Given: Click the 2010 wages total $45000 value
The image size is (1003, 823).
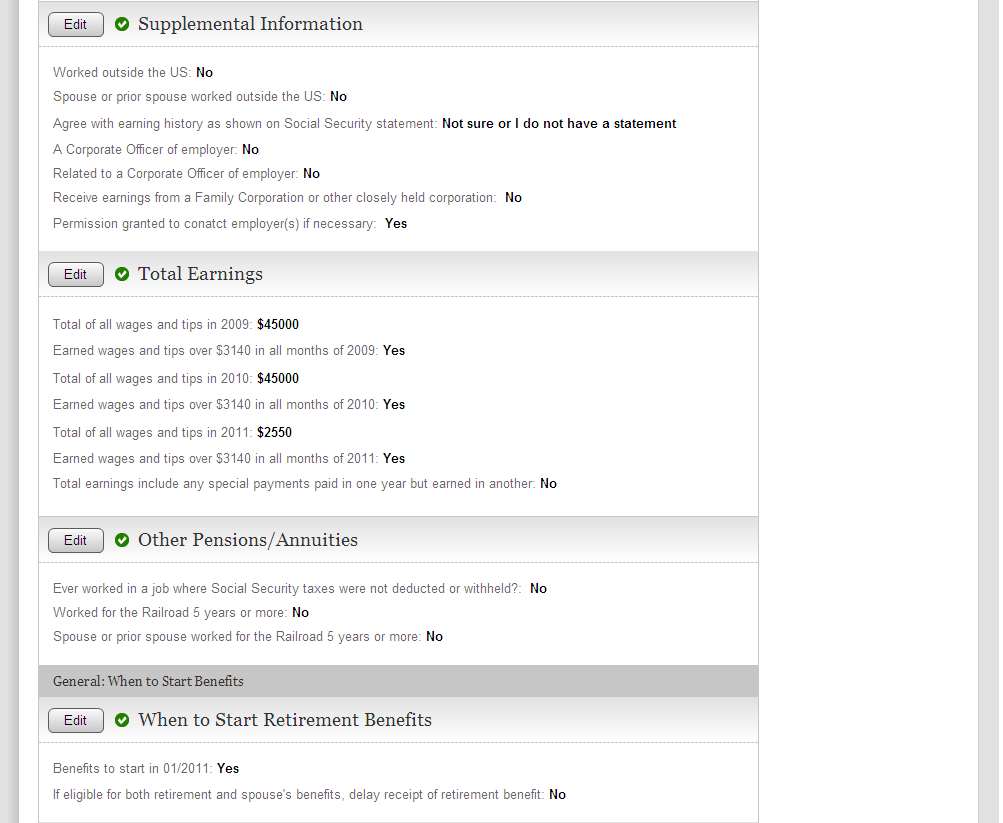Looking at the screenshot, I should 278,379.
